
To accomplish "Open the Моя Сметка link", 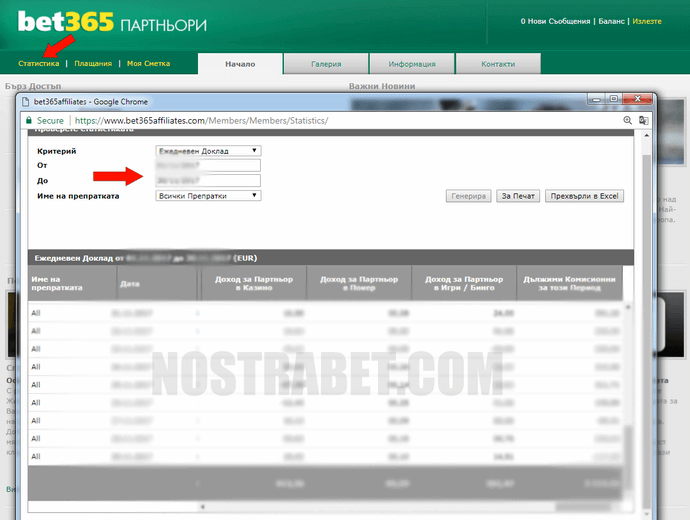I will tap(148, 63).
